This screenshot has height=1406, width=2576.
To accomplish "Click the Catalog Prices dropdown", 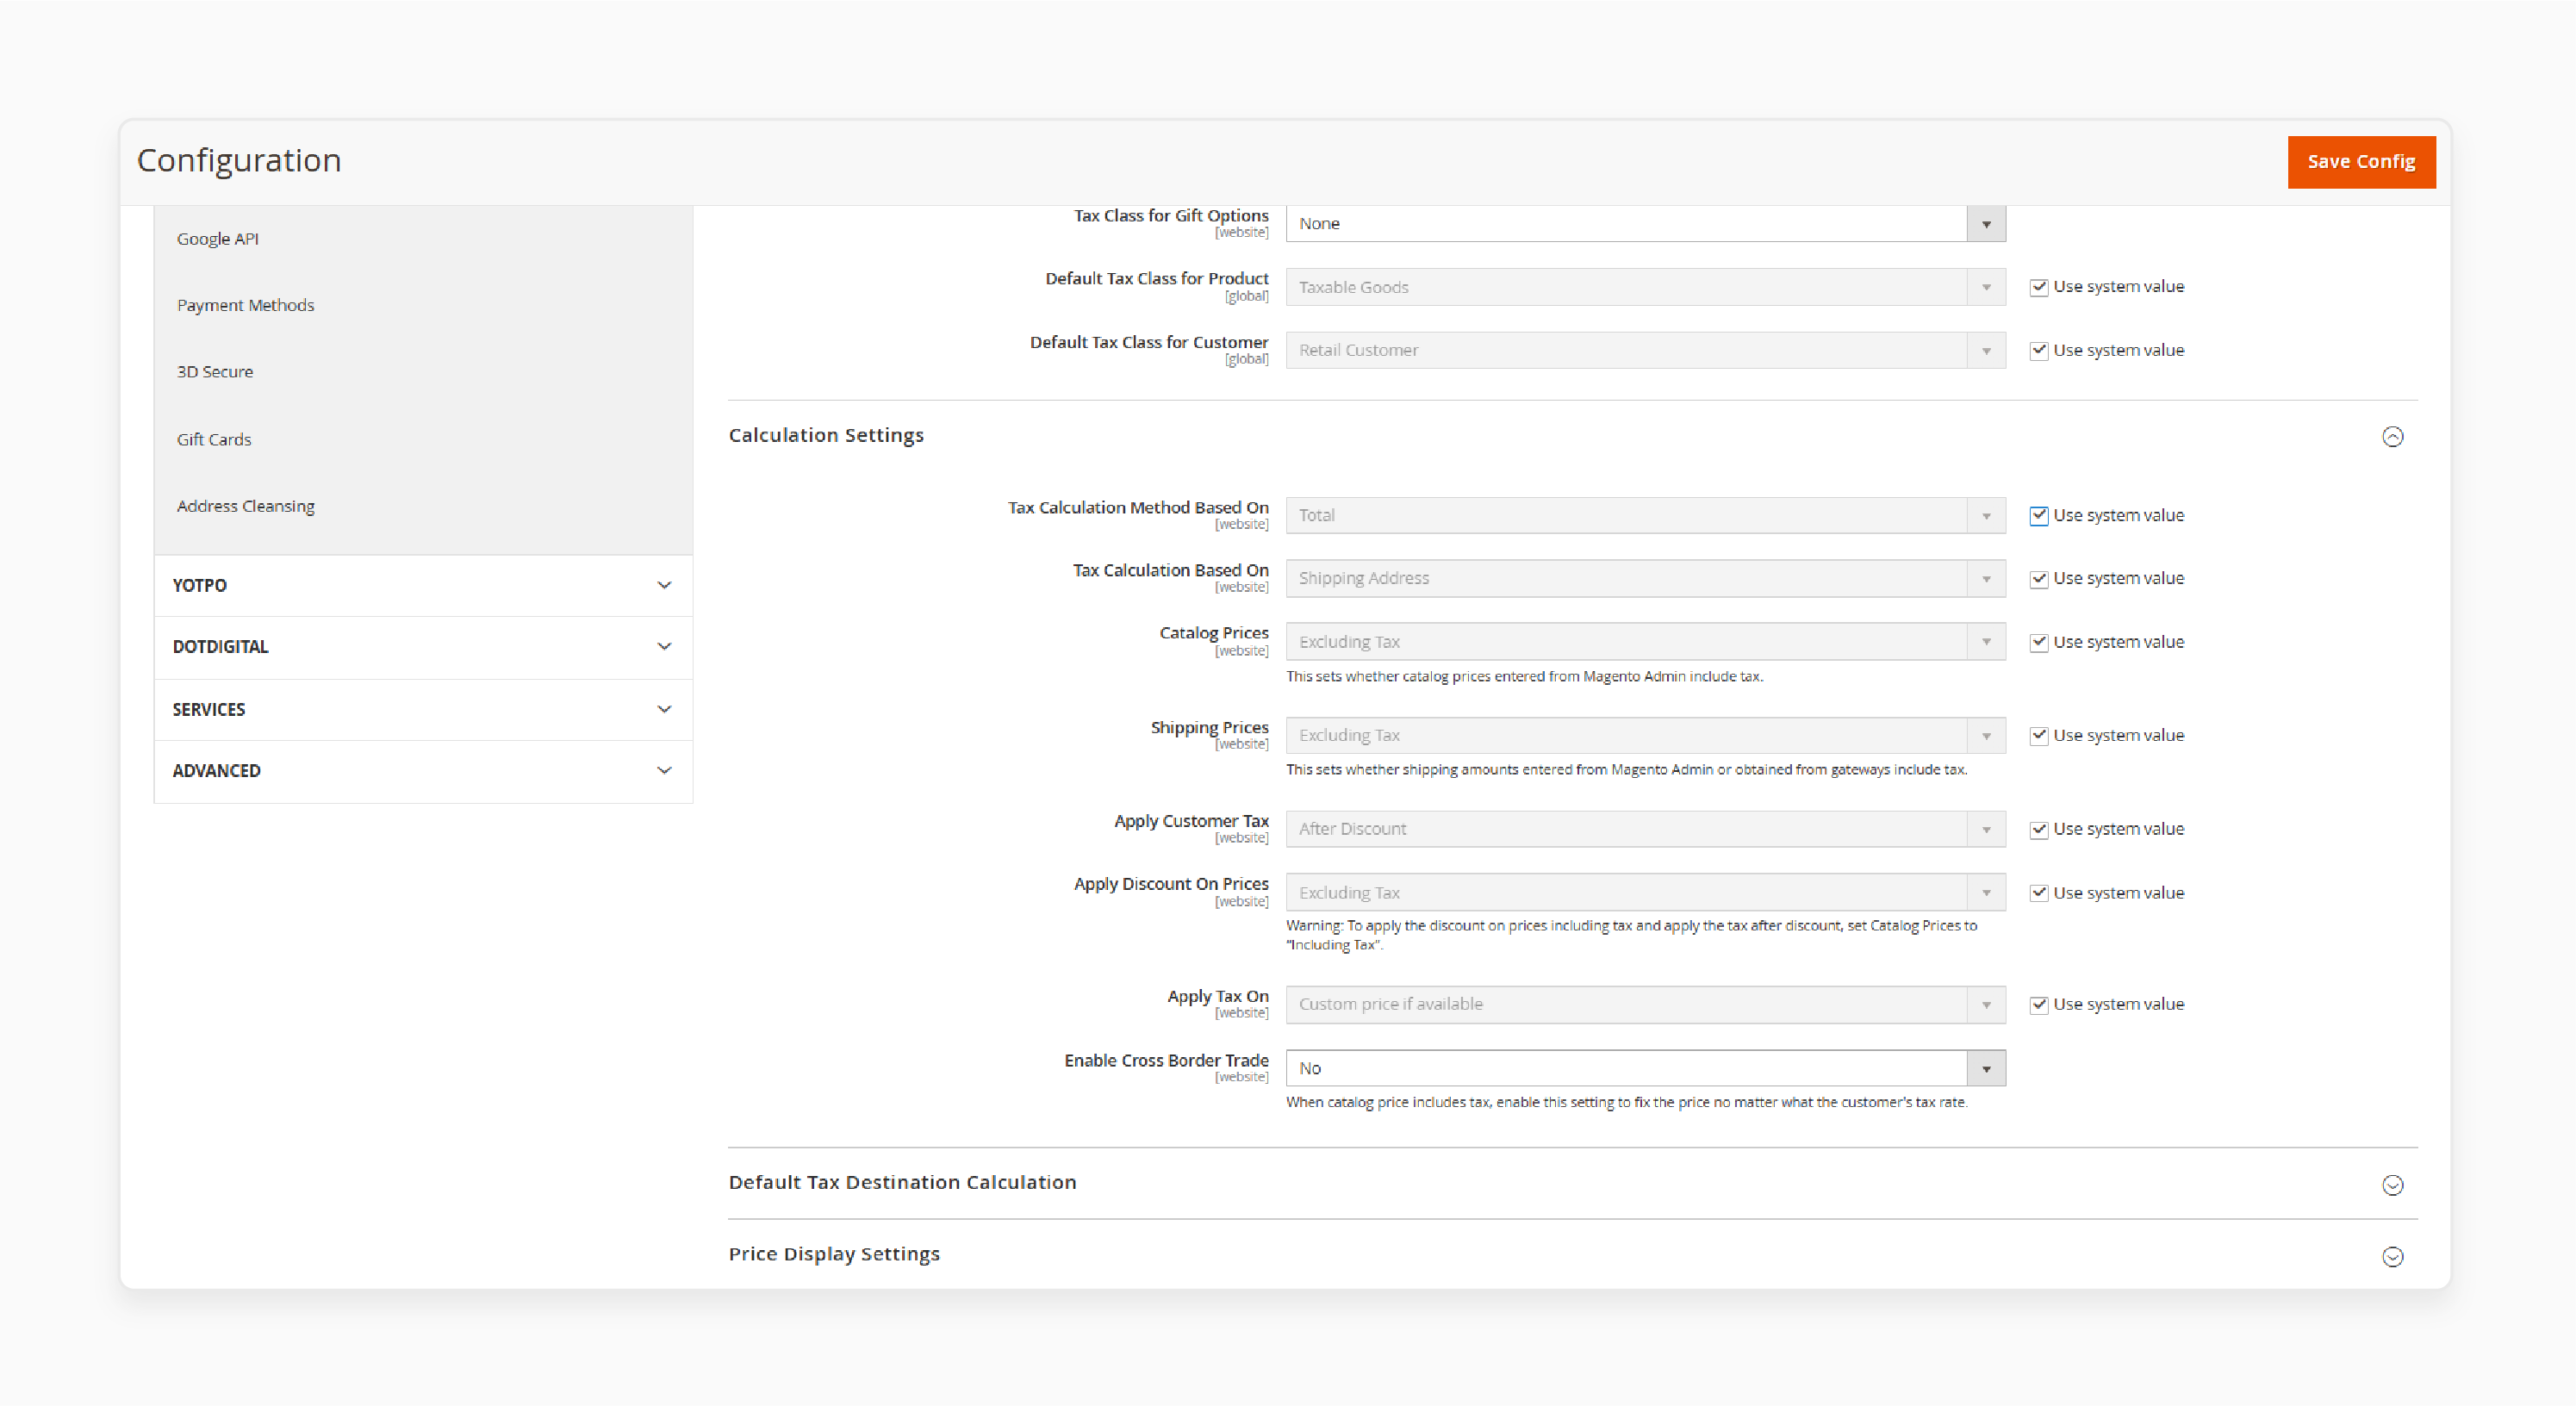I will pyautogui.click(x=1645, y=642).
